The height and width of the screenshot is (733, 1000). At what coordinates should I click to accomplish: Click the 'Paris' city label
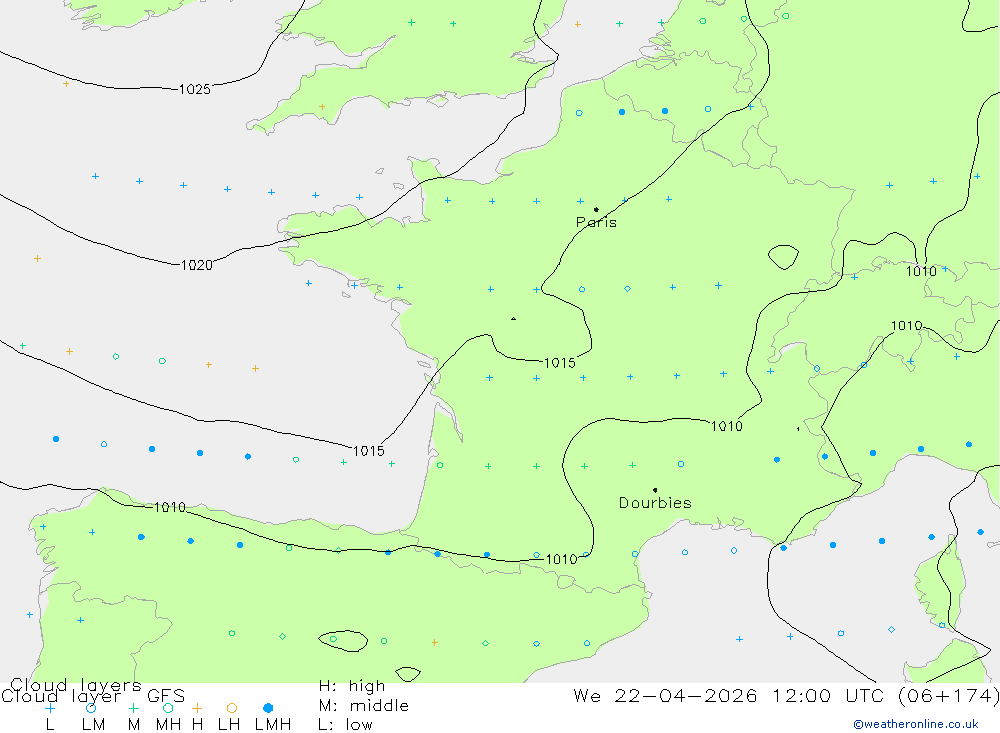click(x=596, y=222)
